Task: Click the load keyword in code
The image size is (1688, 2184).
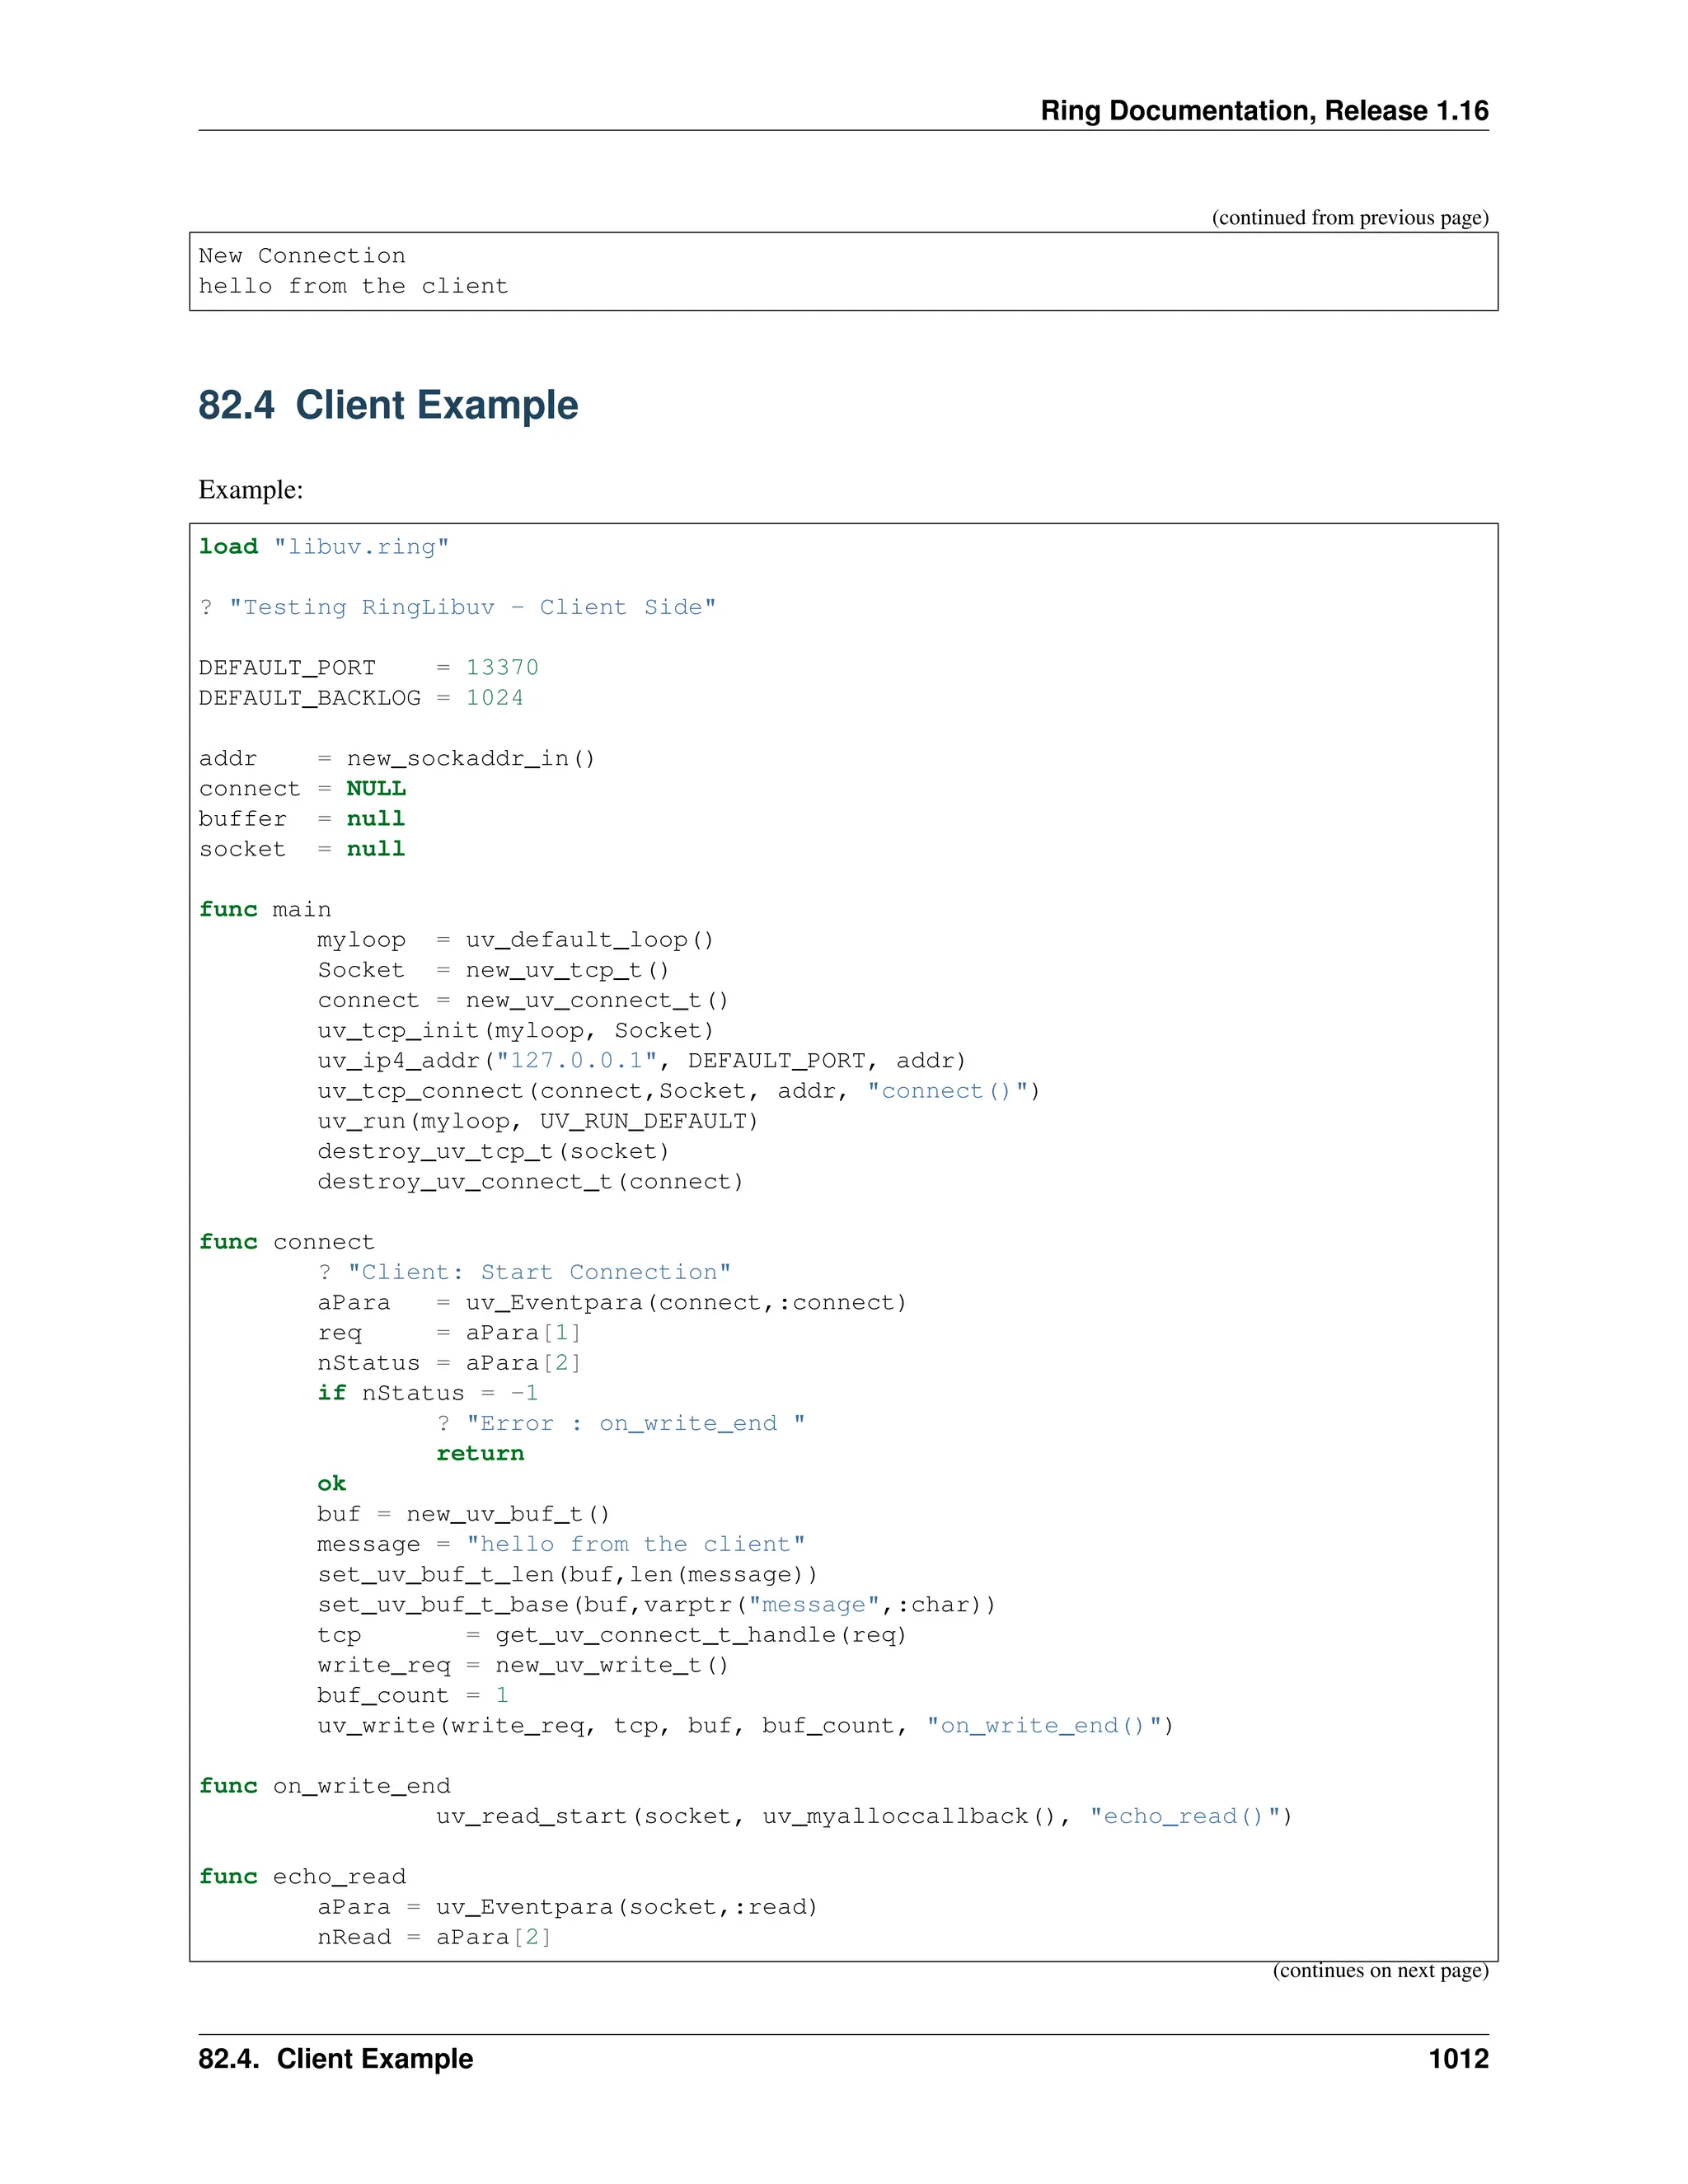Action: [x=228, y=547]
